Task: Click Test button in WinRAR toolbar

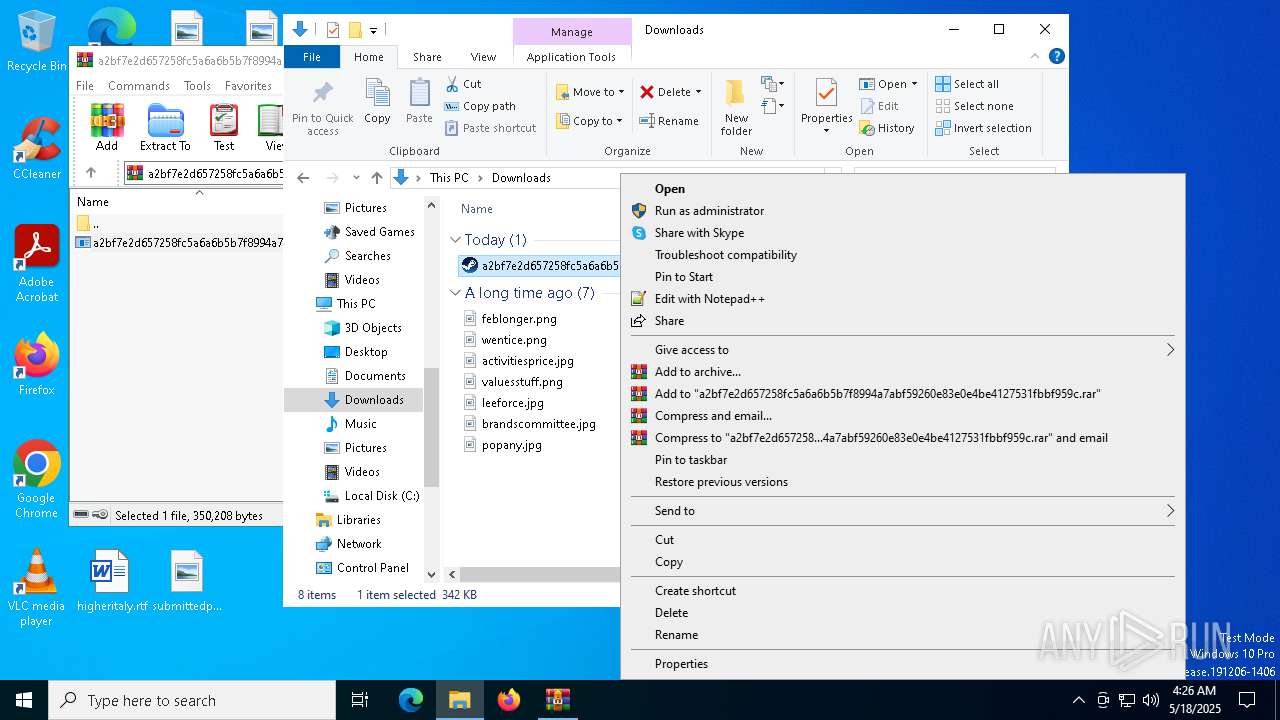Action: tap(224, 127)
